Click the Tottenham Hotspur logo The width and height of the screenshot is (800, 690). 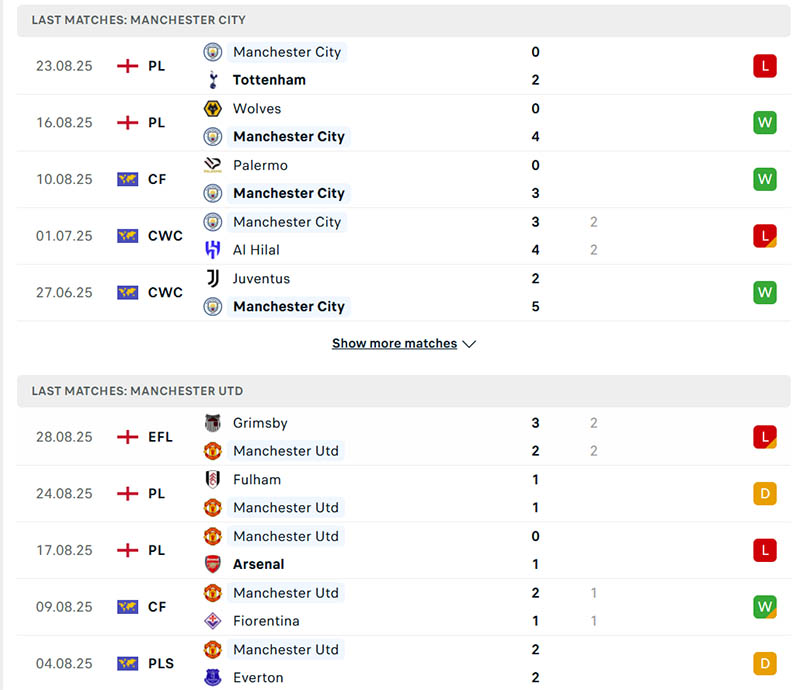point(213,80)
